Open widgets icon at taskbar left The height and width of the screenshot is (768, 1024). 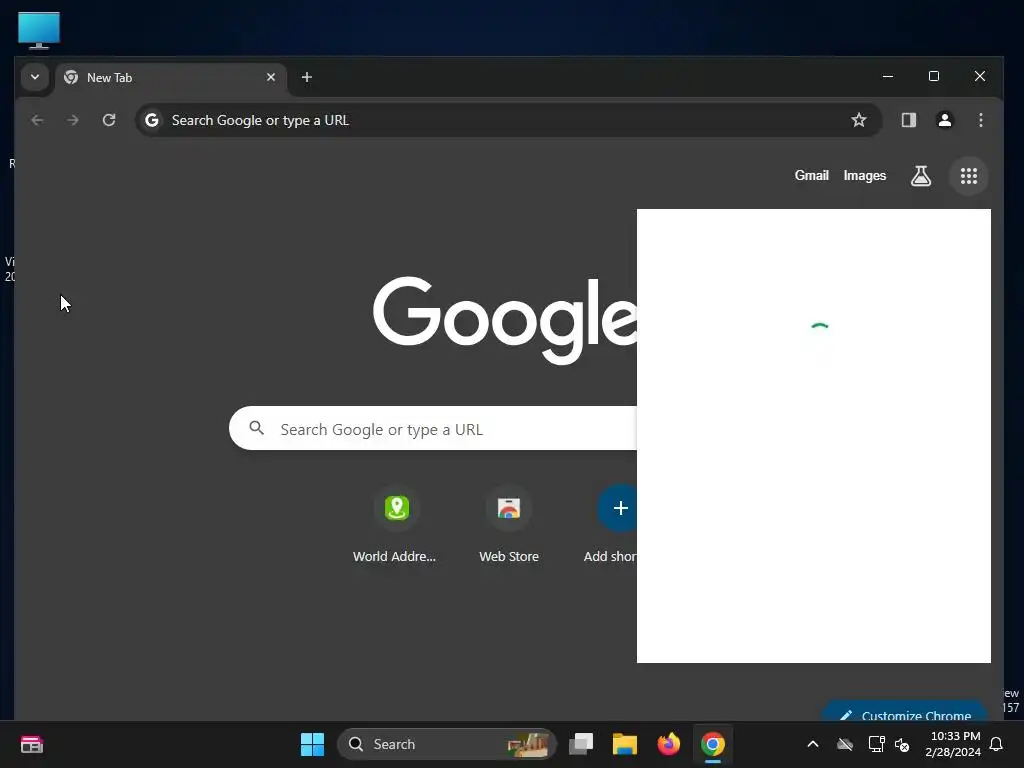(x=31, y=744)
